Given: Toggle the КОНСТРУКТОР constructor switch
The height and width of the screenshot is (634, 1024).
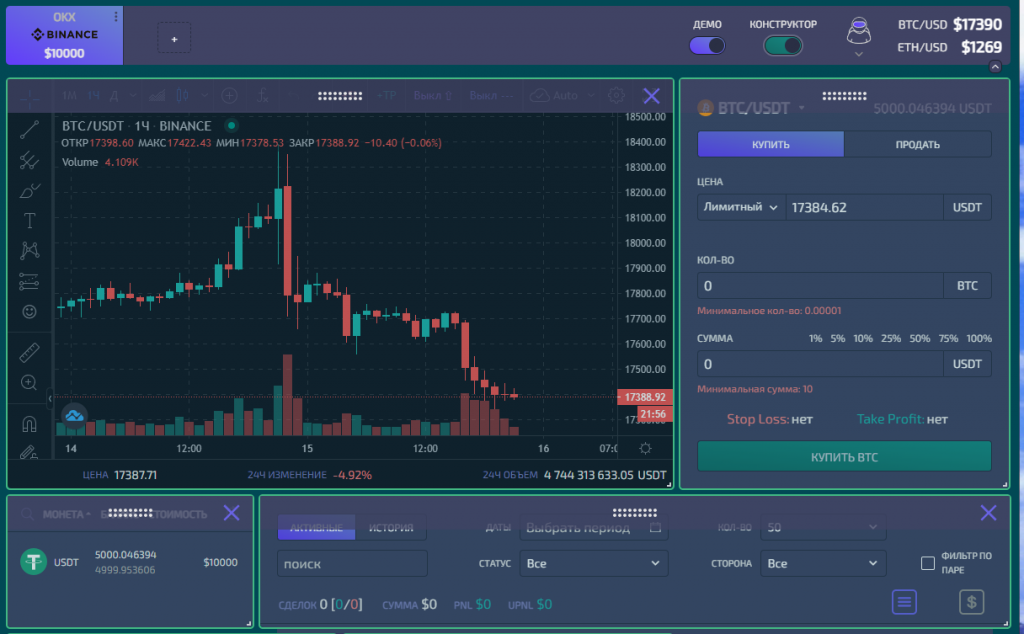Looking at the screenshot, I should click(783, 46).
